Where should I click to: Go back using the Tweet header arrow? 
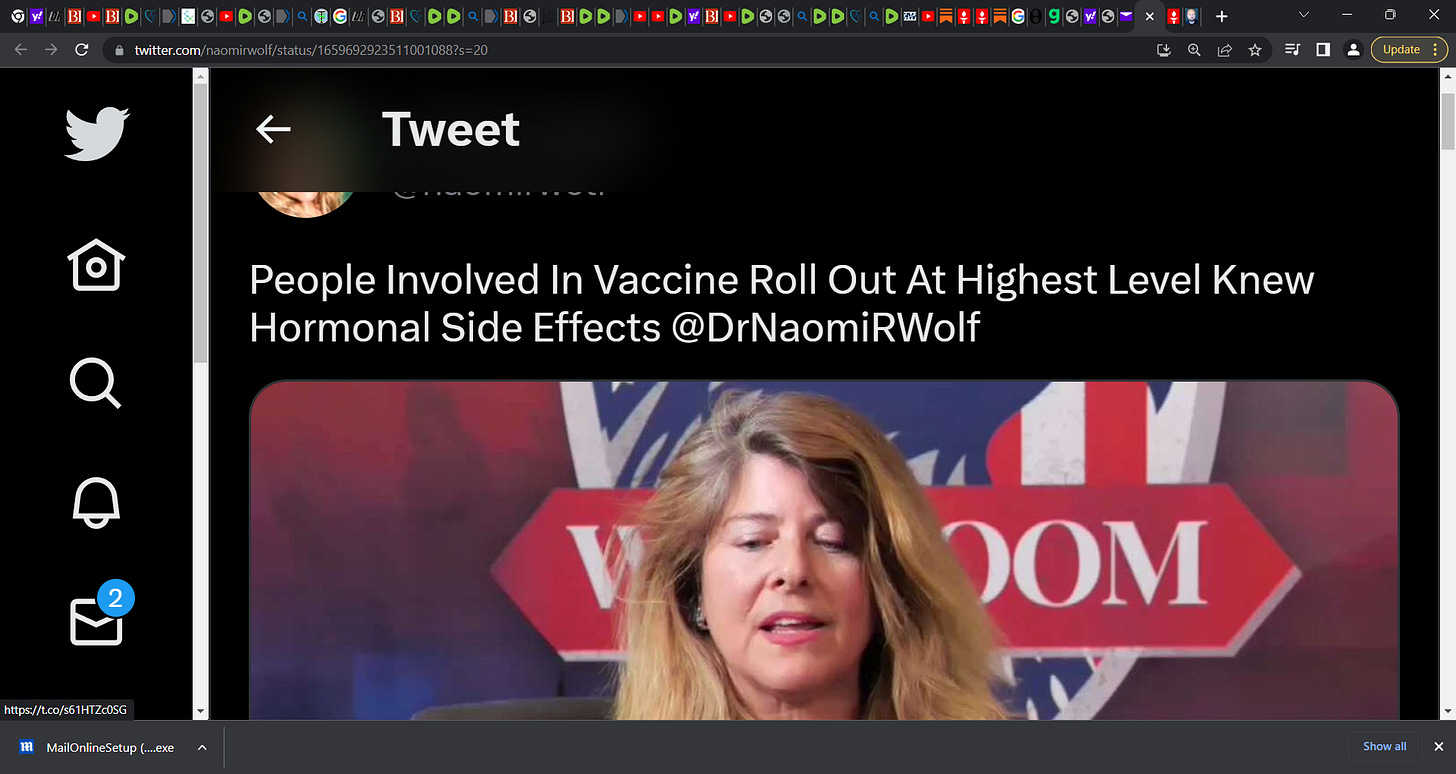pyautogui.click(x=273, y=129)
